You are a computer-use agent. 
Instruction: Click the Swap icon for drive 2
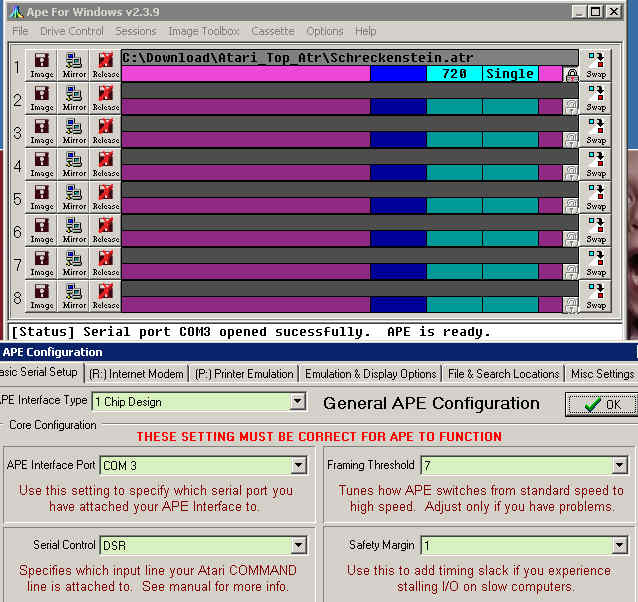(596, 98)
